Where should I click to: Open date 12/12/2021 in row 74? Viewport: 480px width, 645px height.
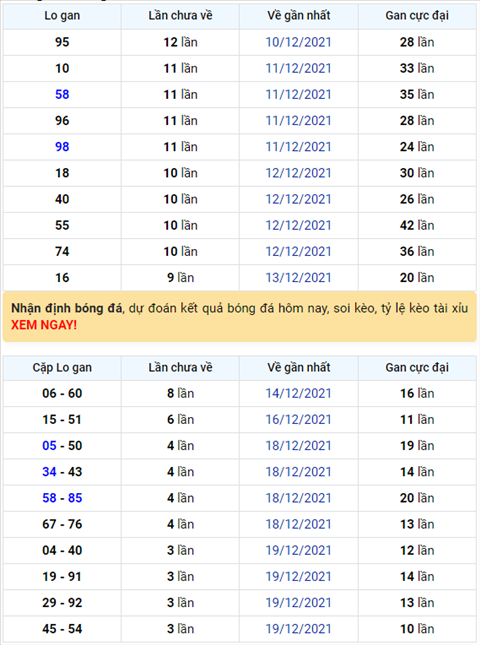click(x=298, y=252)
